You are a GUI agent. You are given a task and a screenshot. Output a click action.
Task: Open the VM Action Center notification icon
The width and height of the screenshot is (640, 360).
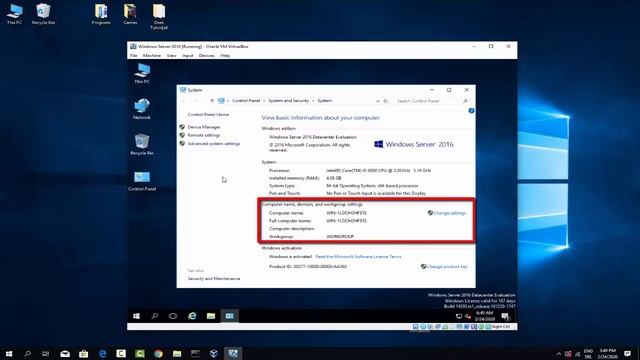505,316
